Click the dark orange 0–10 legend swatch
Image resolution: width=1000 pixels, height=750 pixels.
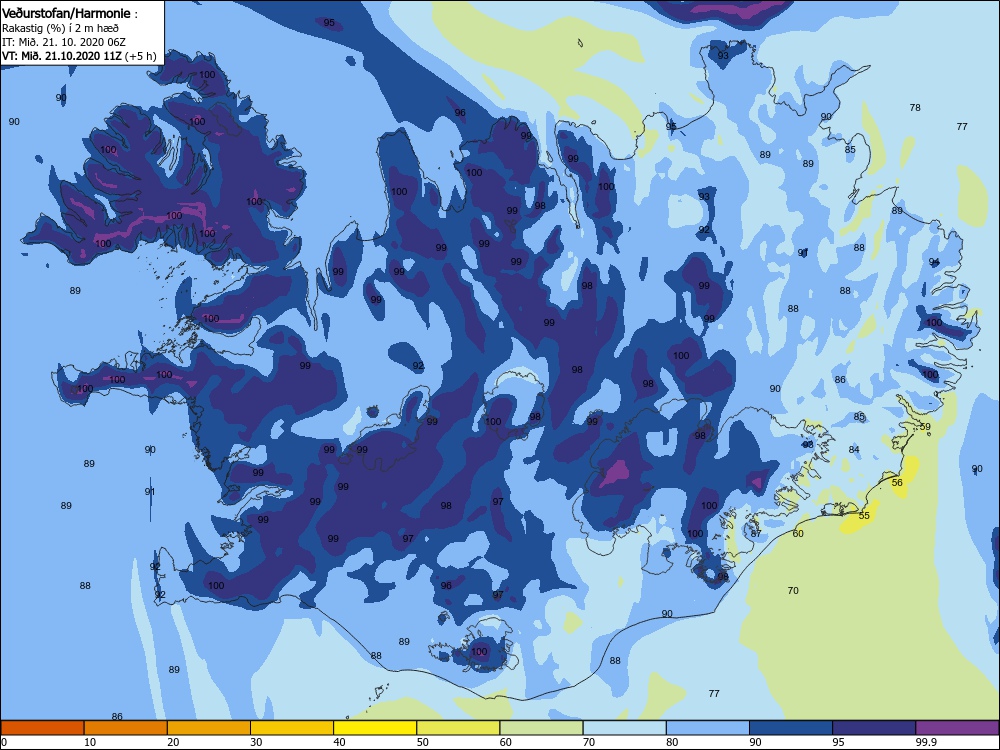(x=42, y=728)
